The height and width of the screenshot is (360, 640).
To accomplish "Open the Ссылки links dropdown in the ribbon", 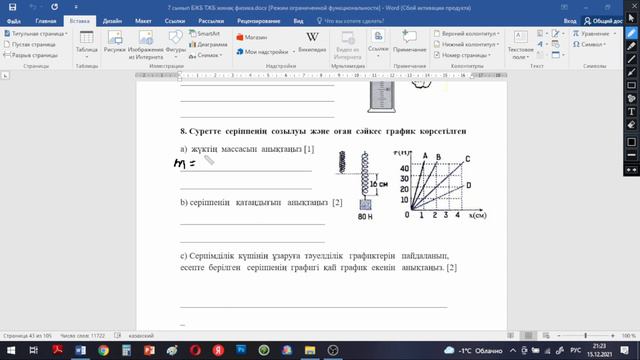I will pyautogui.click(x=378, y=43).
